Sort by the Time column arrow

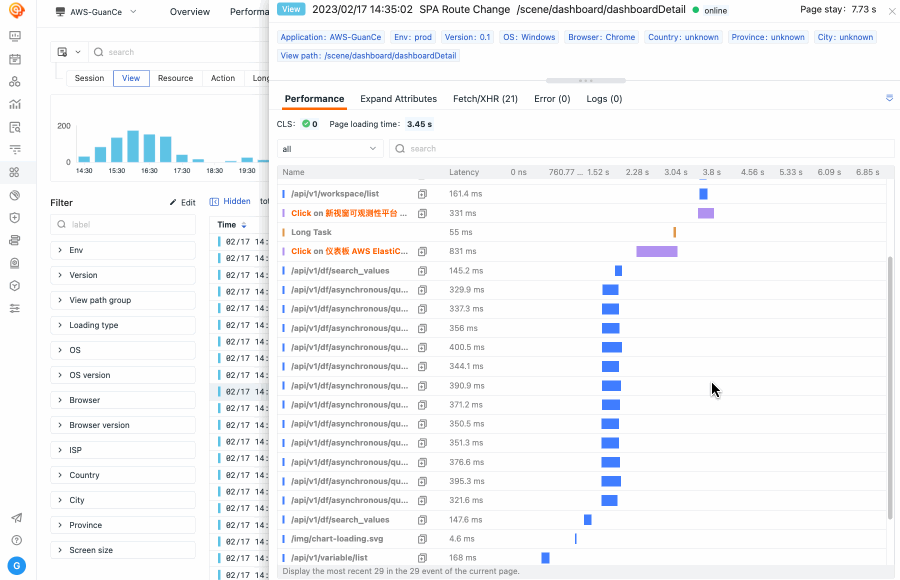point(244,225)
